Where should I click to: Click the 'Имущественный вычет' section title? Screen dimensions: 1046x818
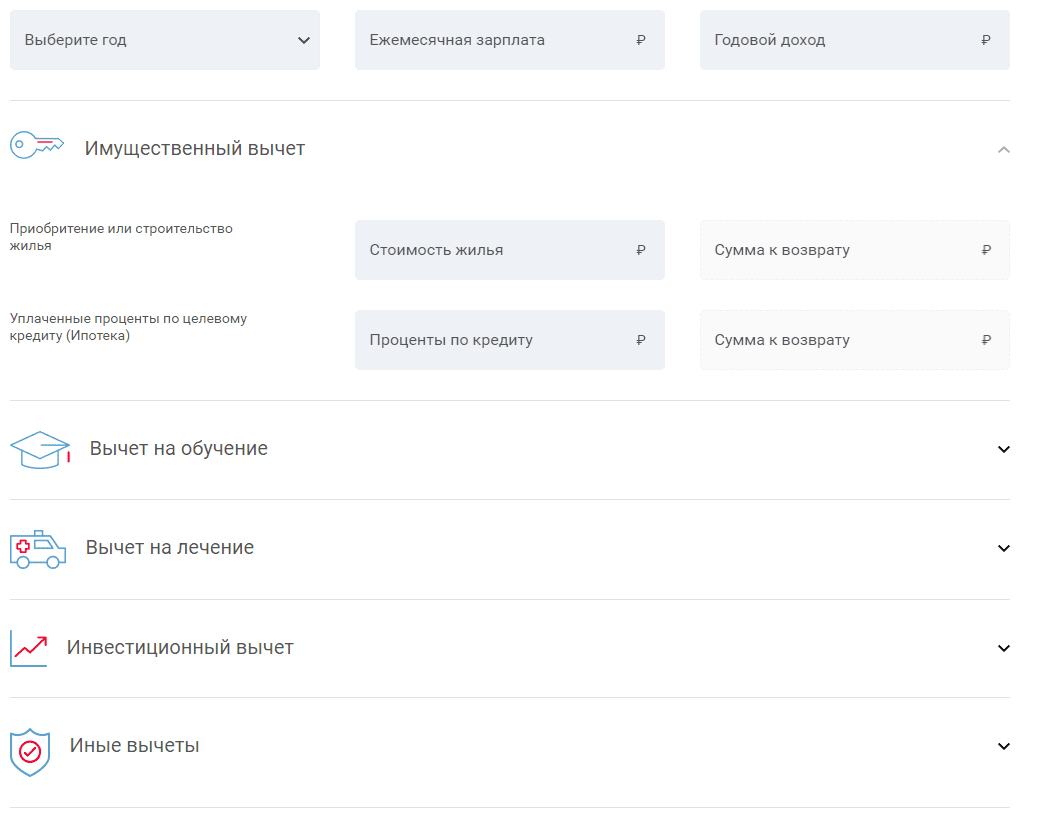(x=195, y=149)
